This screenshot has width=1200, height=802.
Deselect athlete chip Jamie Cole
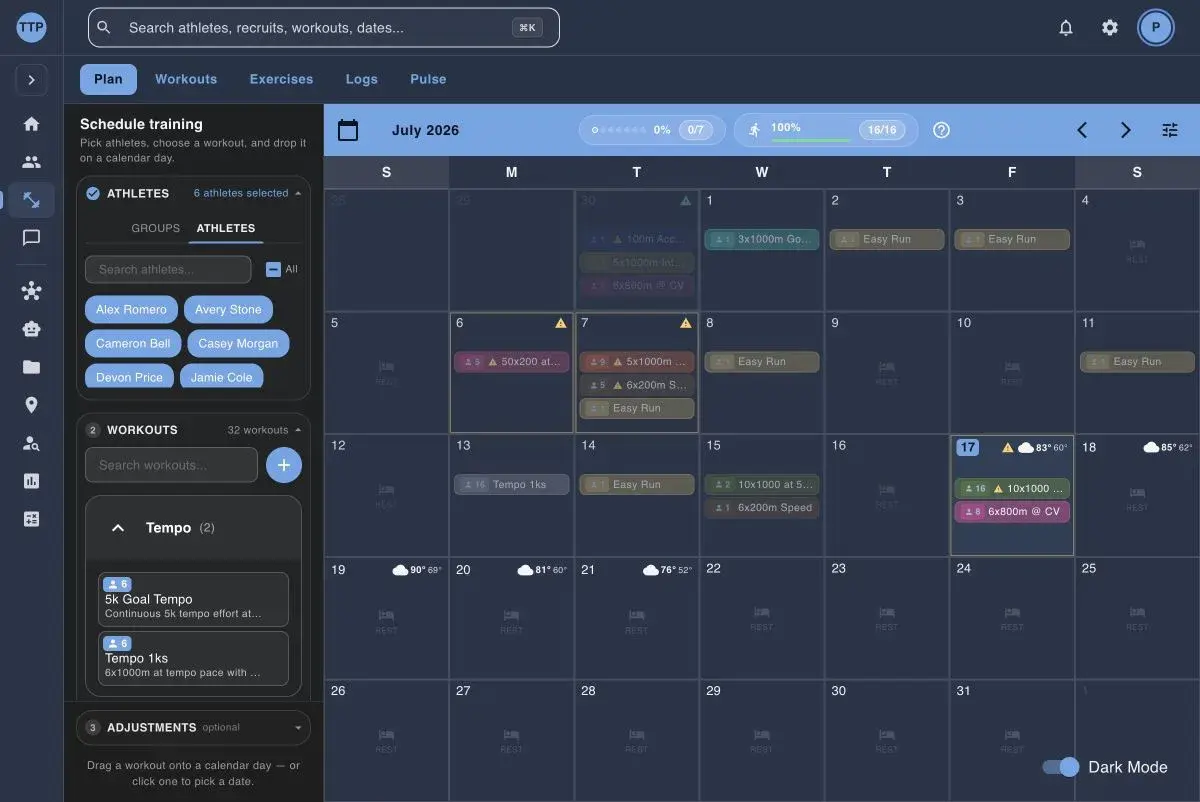click(222, 376)
